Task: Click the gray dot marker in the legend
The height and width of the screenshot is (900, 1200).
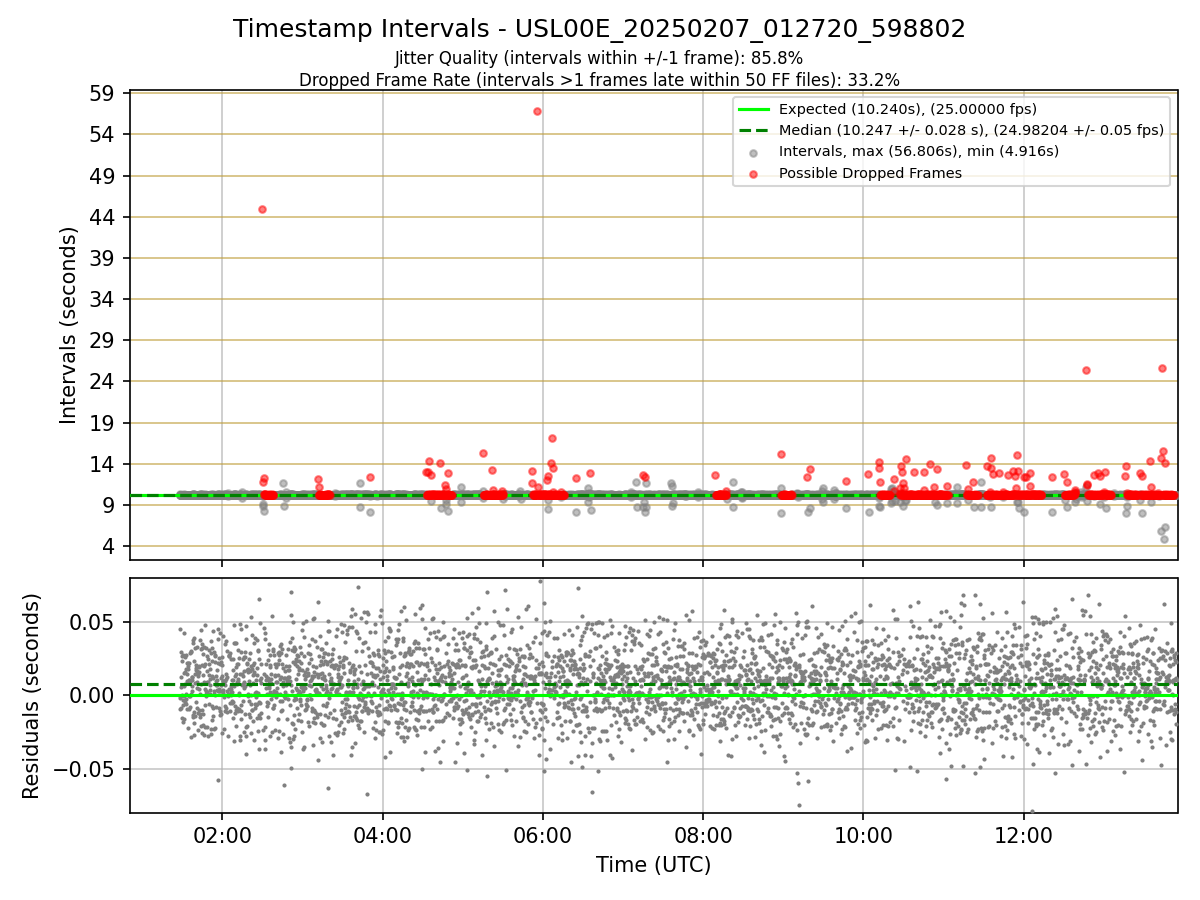Action: tap(754, 152)
